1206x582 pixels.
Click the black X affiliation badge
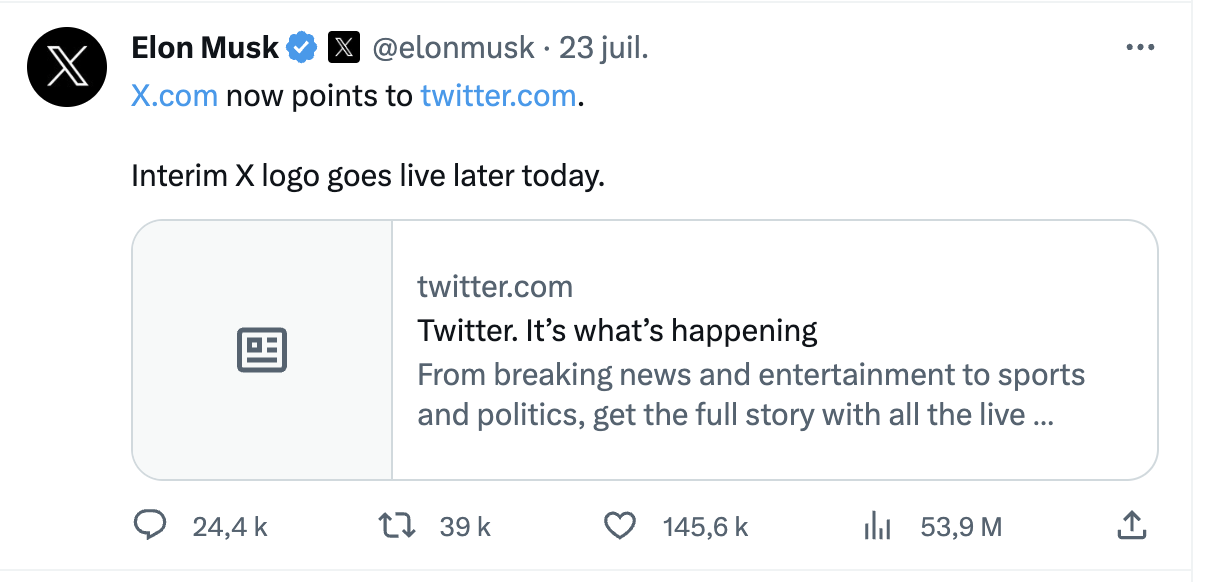[x=343, y=47]
